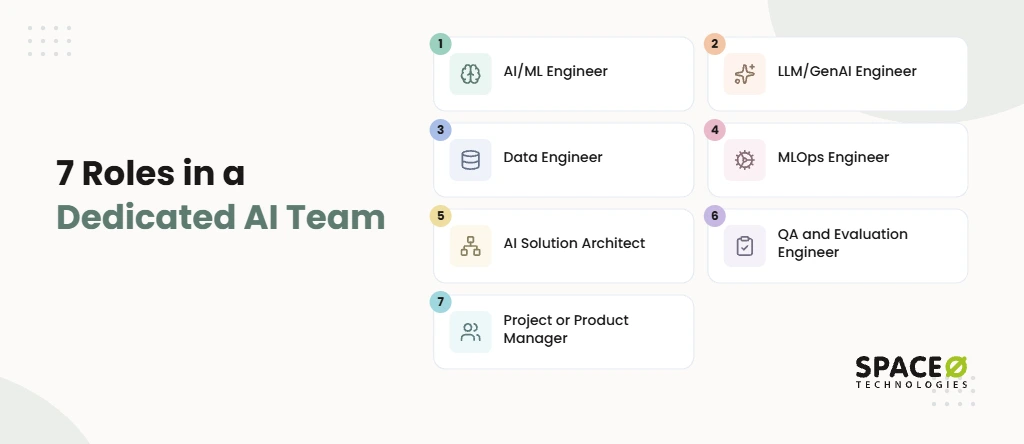Select the "AI/ML Engineer" label
Image resolution: width=1024 pixels, height=444 pixels.
click(x=555, y=71)
